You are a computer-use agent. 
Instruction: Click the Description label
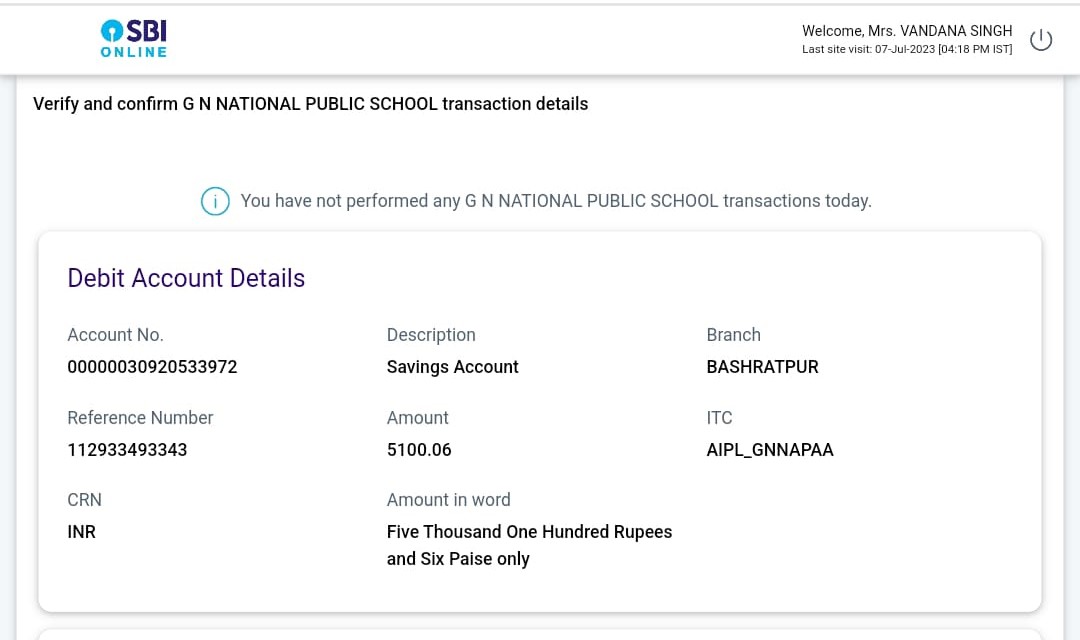tap(431, 335)
